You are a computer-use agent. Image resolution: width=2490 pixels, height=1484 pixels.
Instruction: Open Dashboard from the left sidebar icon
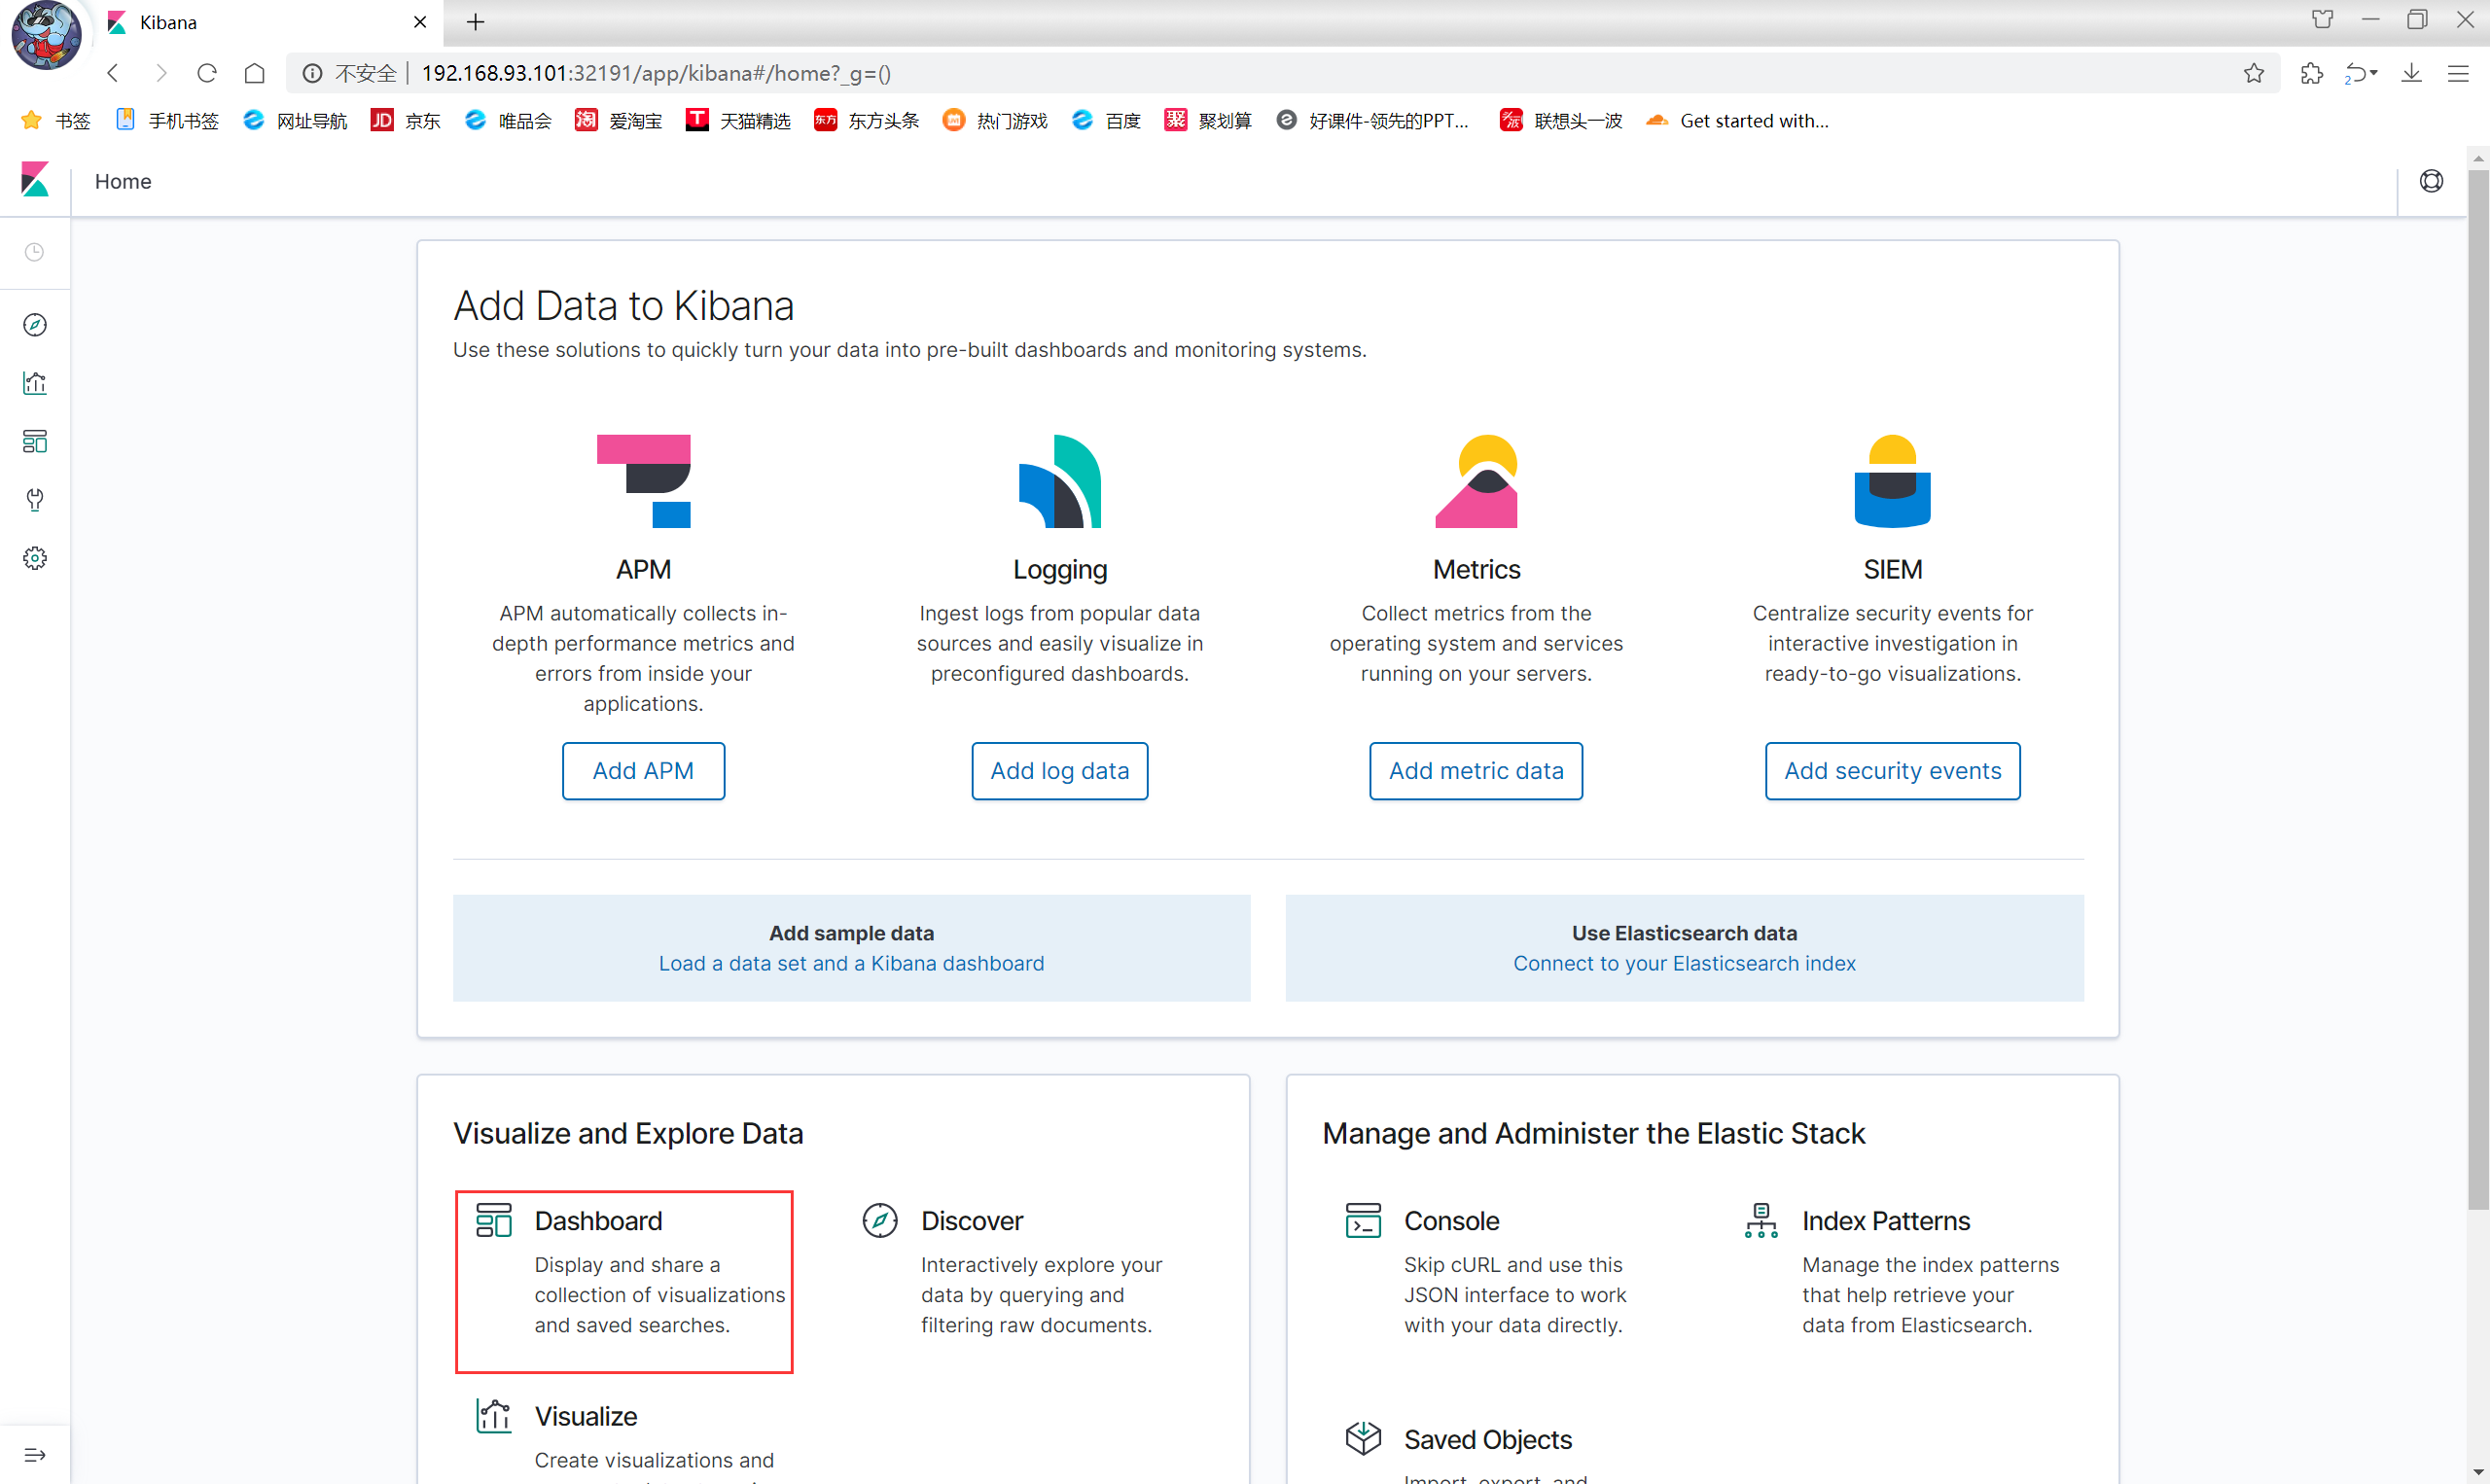click(35, 441)
